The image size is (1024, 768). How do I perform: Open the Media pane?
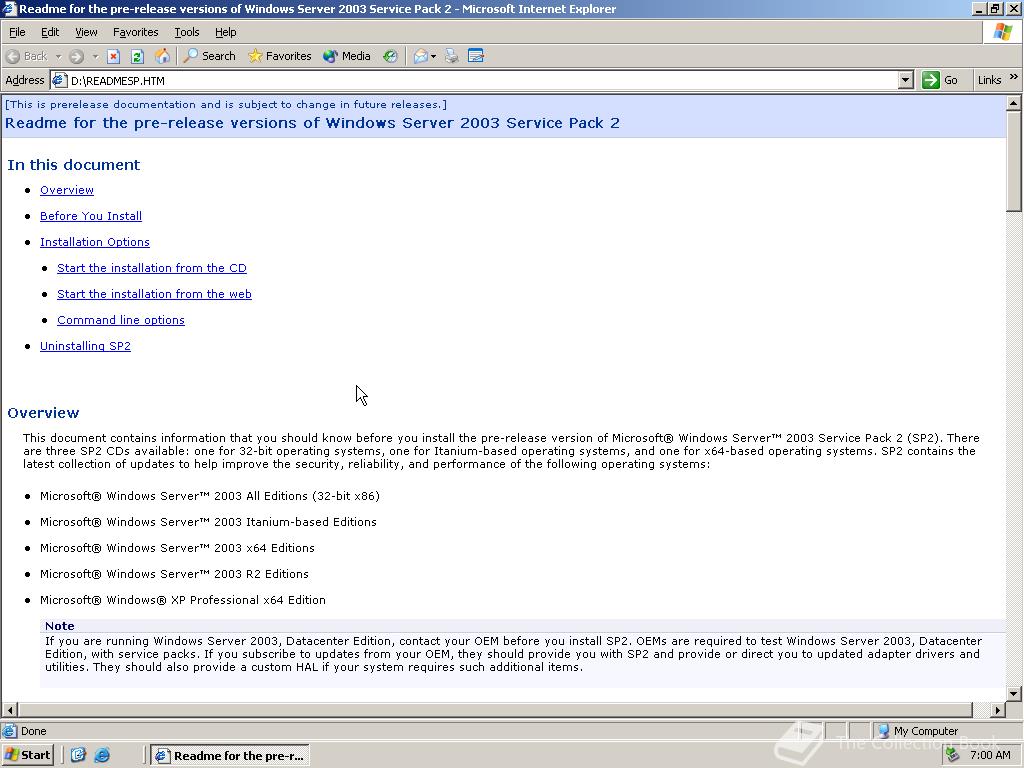[347, 56]
